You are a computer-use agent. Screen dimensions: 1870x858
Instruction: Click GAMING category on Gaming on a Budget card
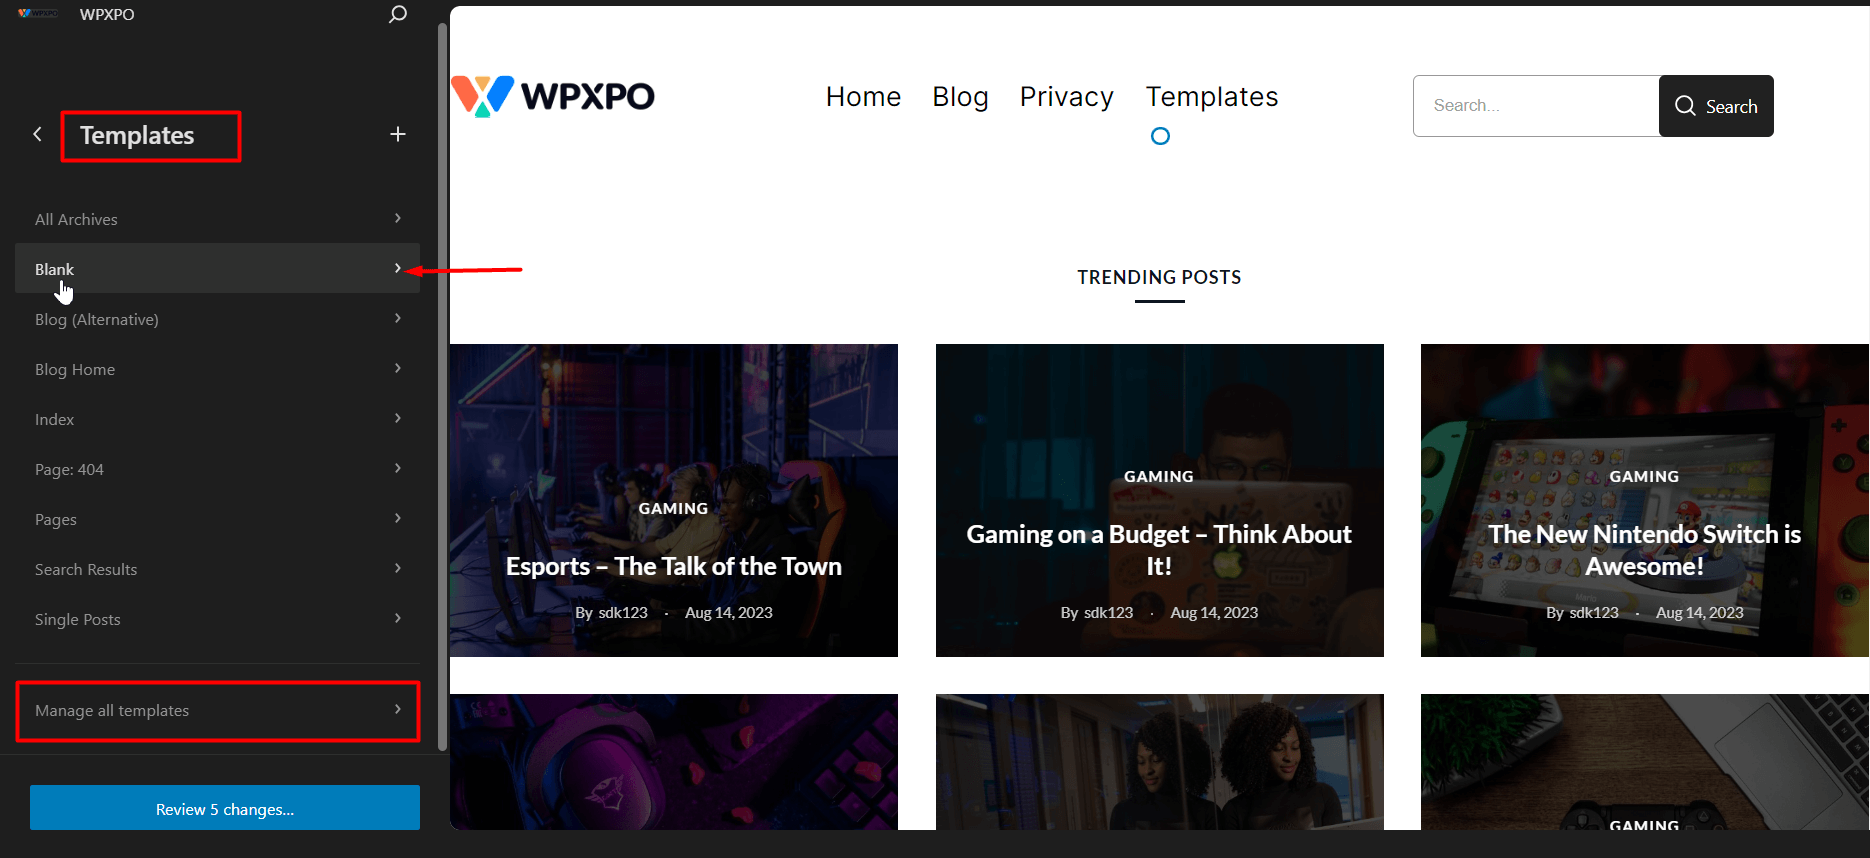click(x=1159, y=476)
